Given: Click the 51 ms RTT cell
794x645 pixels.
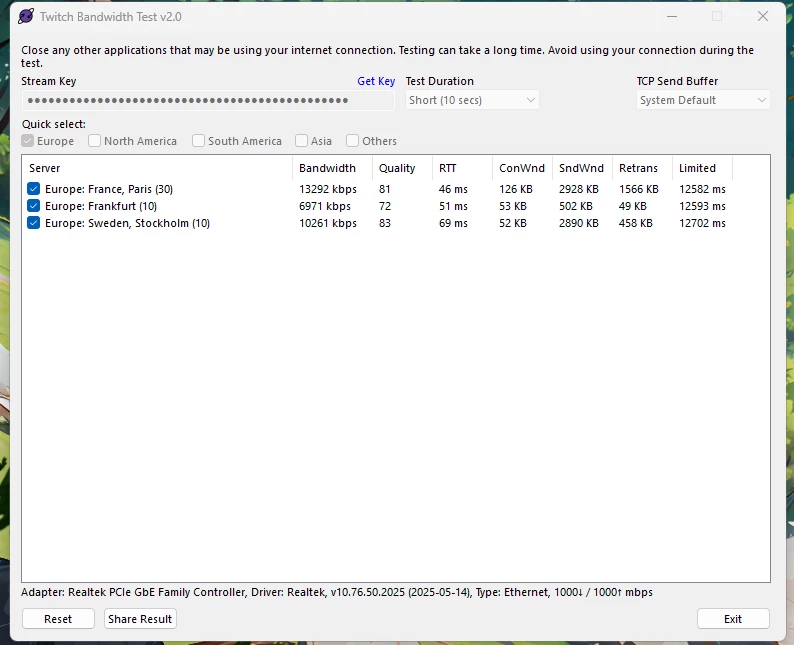Looking at the screenshot, I should [453, 206].
